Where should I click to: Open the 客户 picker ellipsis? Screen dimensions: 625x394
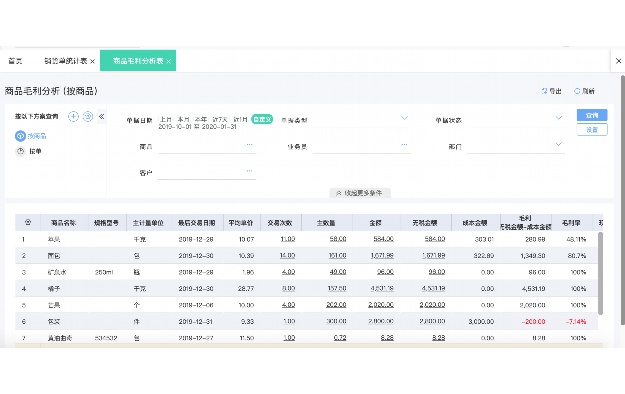(250, 171)
